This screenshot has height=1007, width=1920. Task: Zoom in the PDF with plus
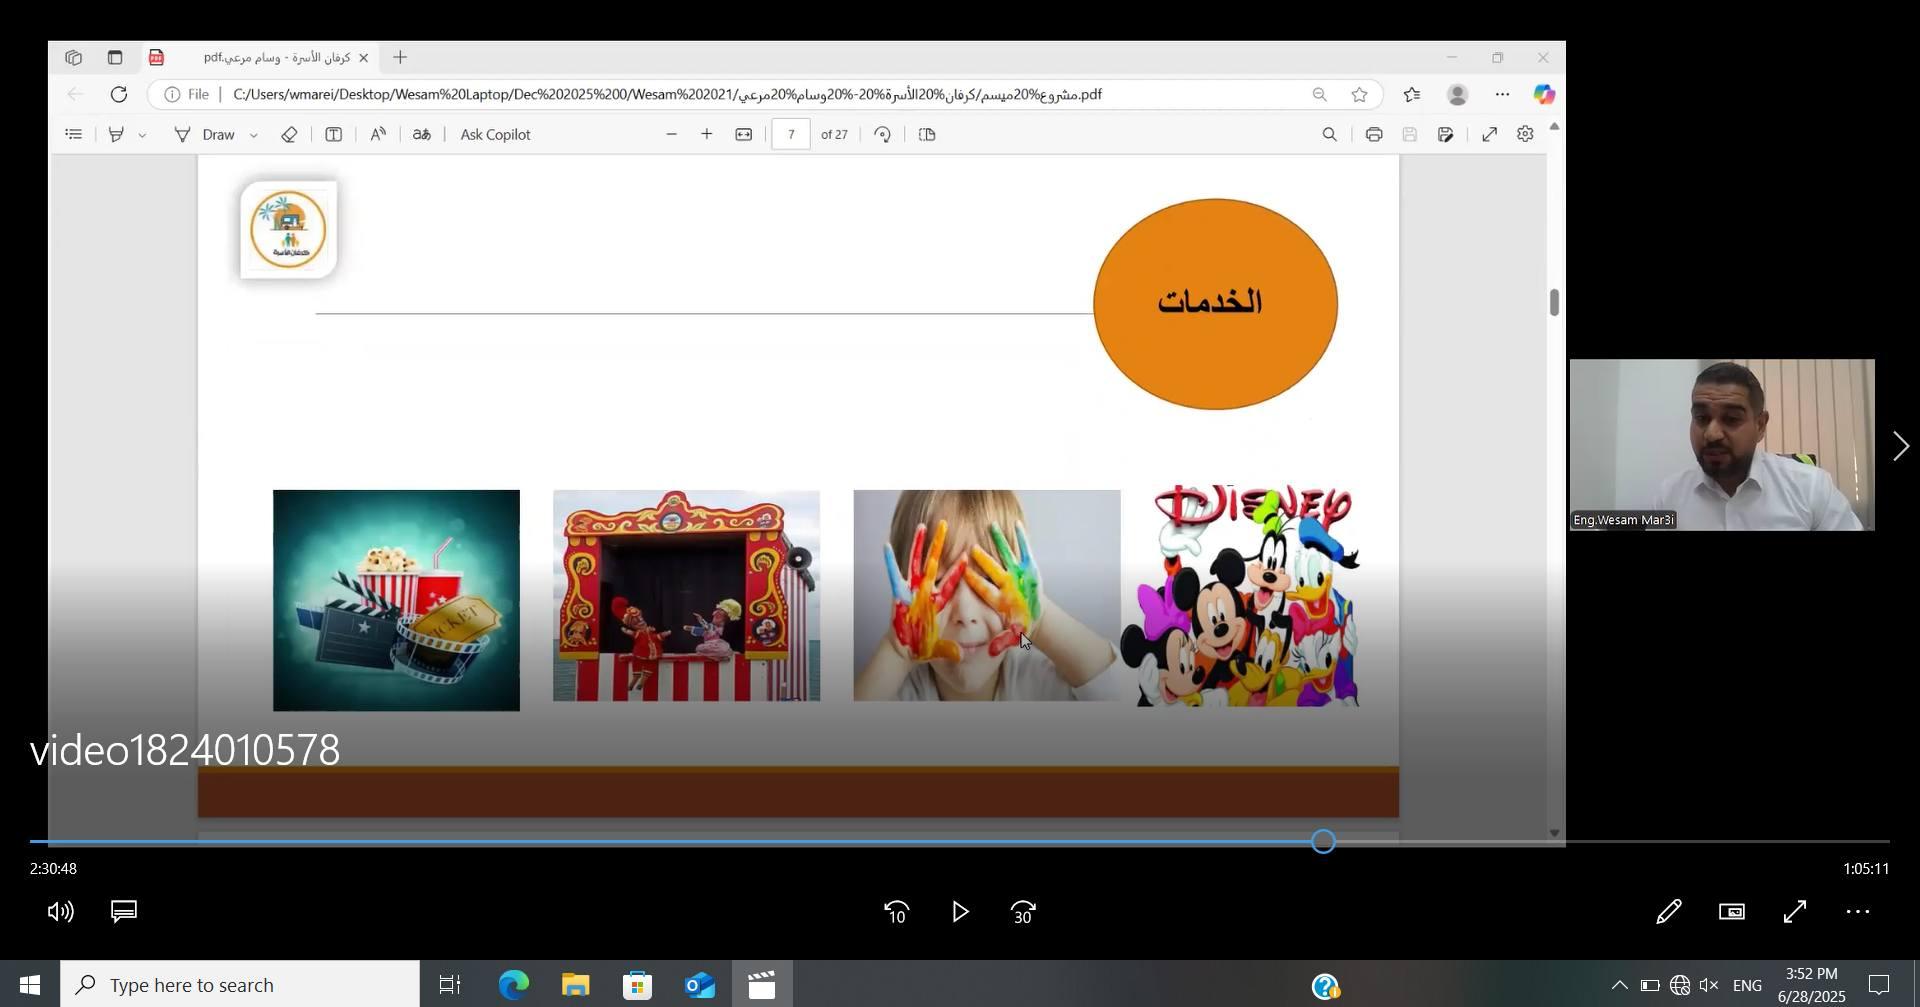[x=706, y=134]
